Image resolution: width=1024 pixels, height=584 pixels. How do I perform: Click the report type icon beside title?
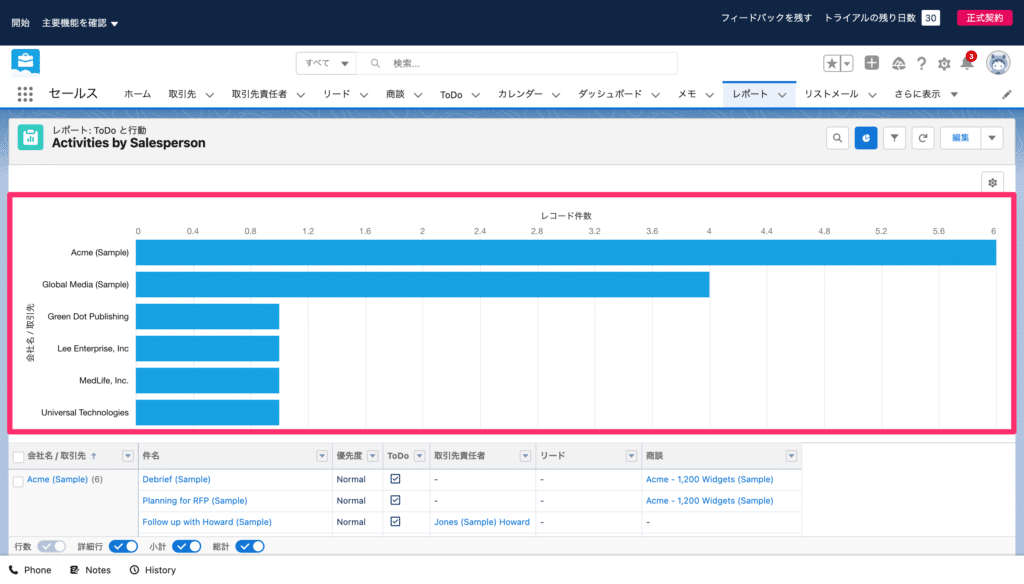[30, 137]
